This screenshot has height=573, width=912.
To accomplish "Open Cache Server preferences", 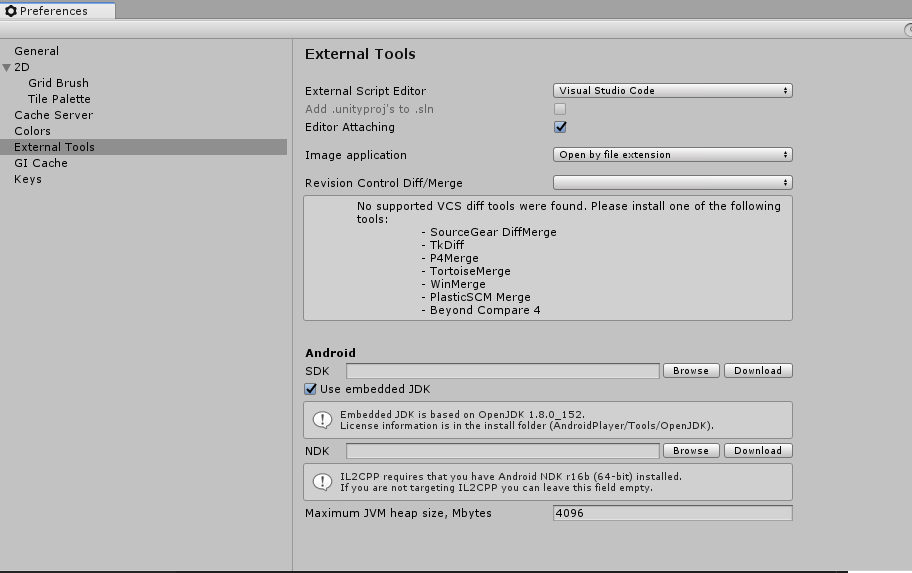I will coord(54,115).
